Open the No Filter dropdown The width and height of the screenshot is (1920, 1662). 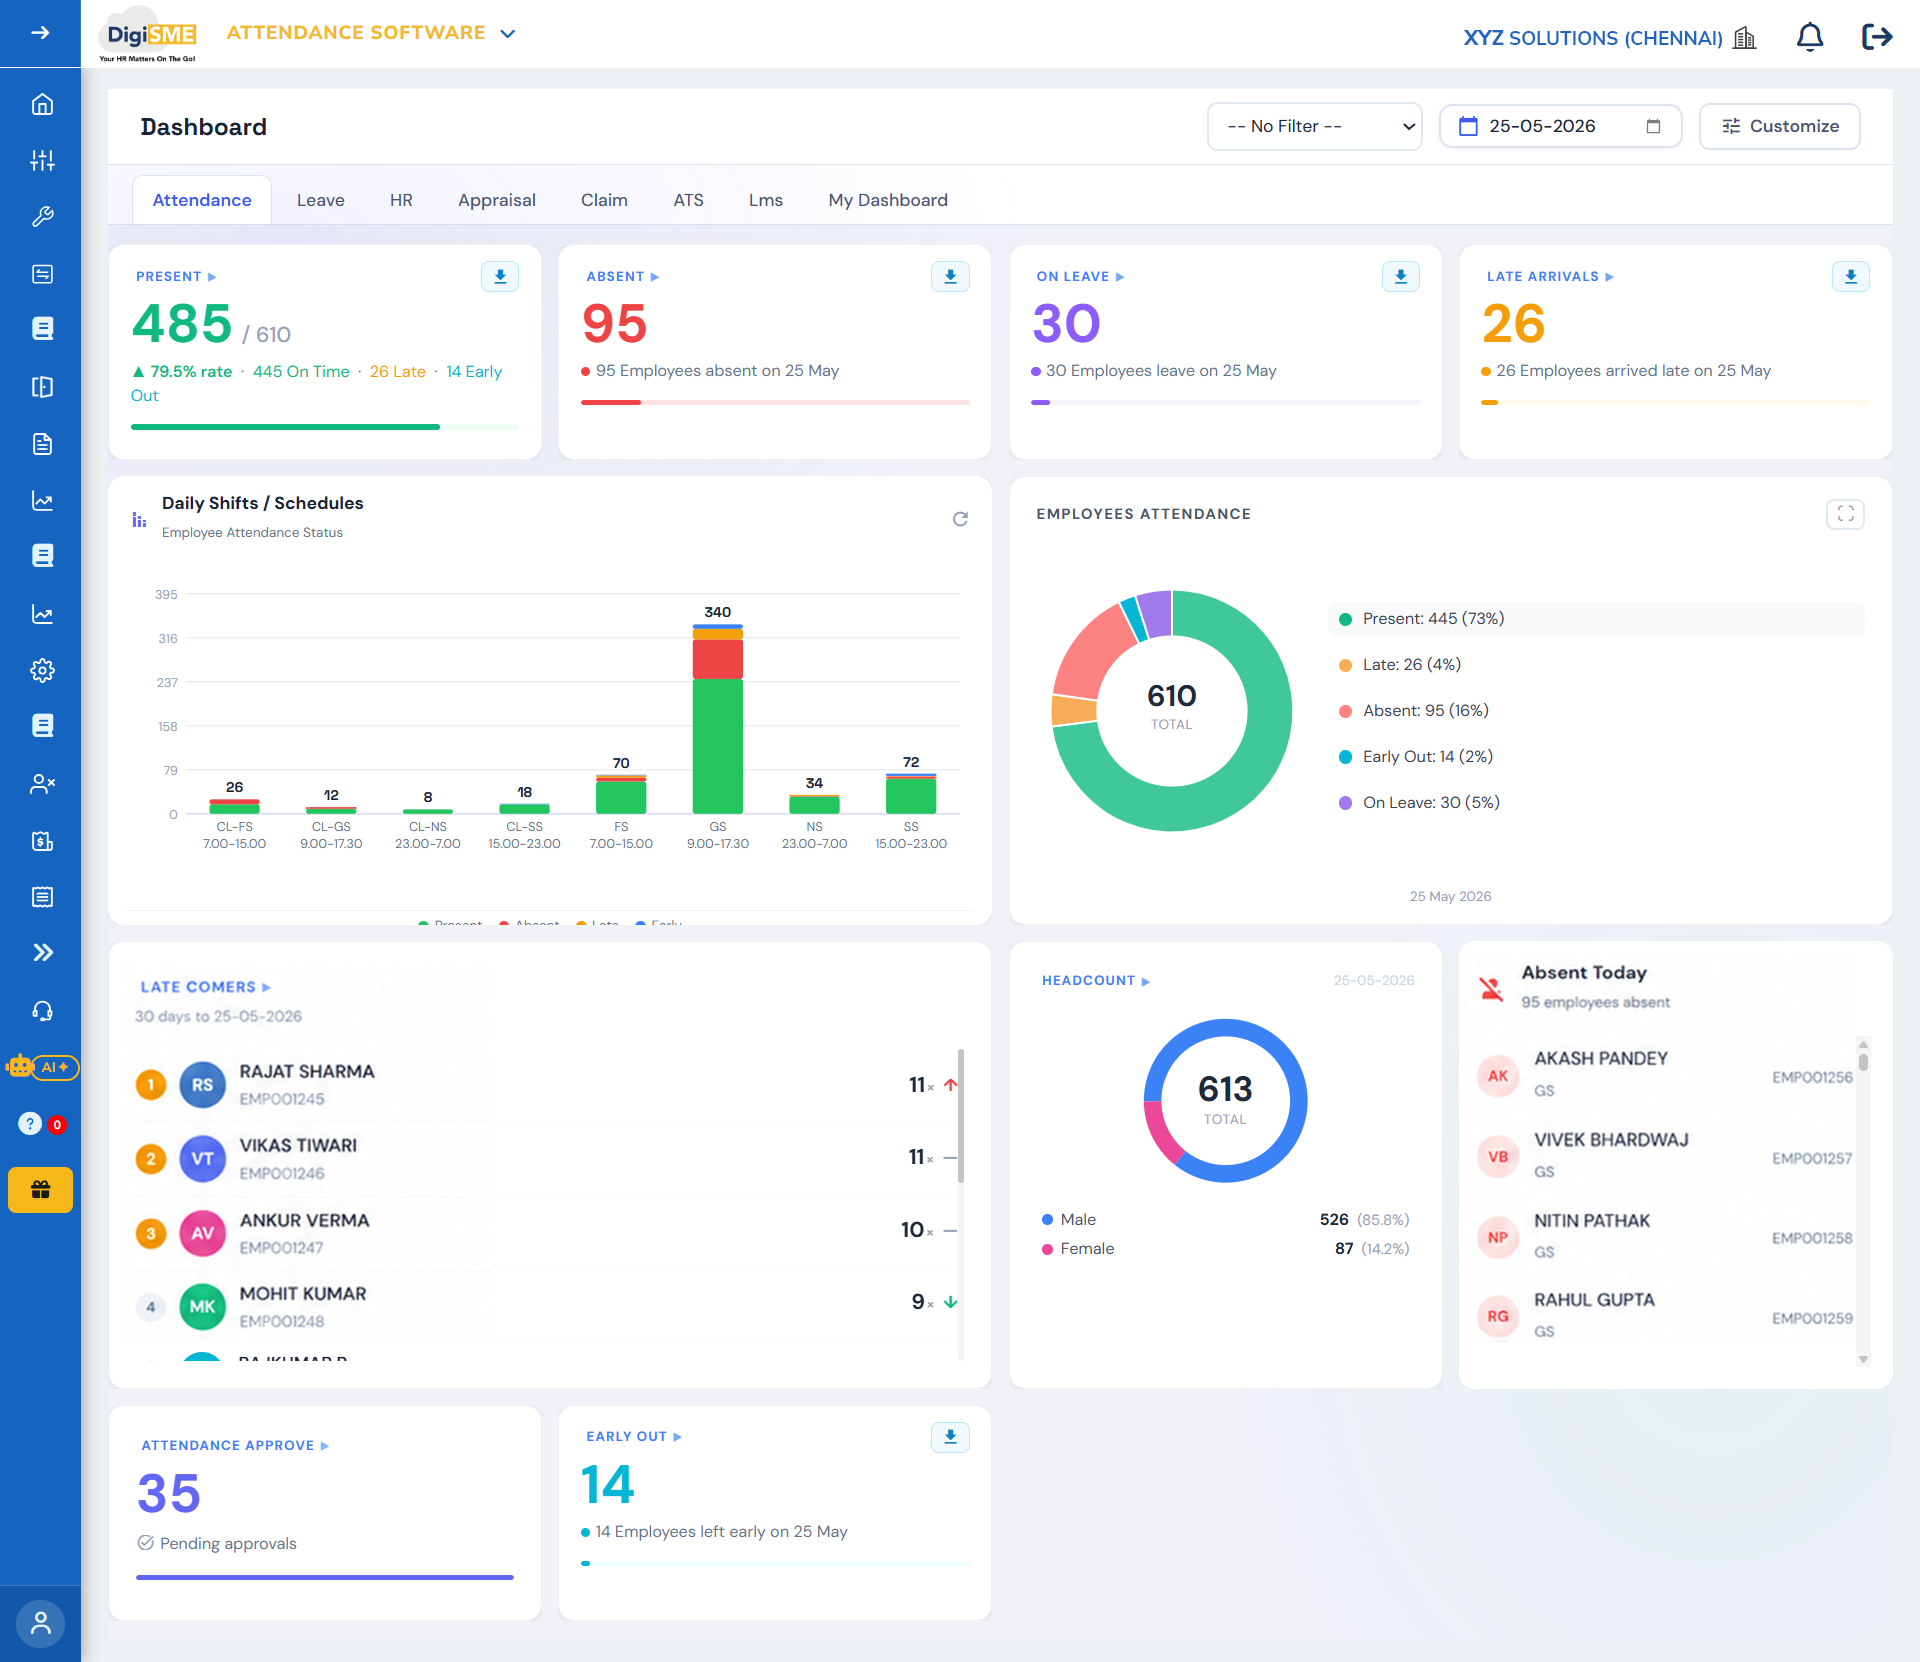coord(1314,127)
